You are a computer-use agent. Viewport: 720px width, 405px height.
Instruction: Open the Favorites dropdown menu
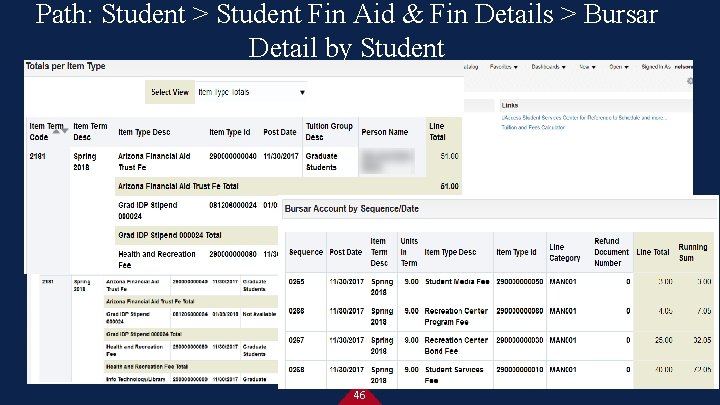(503, 67)
